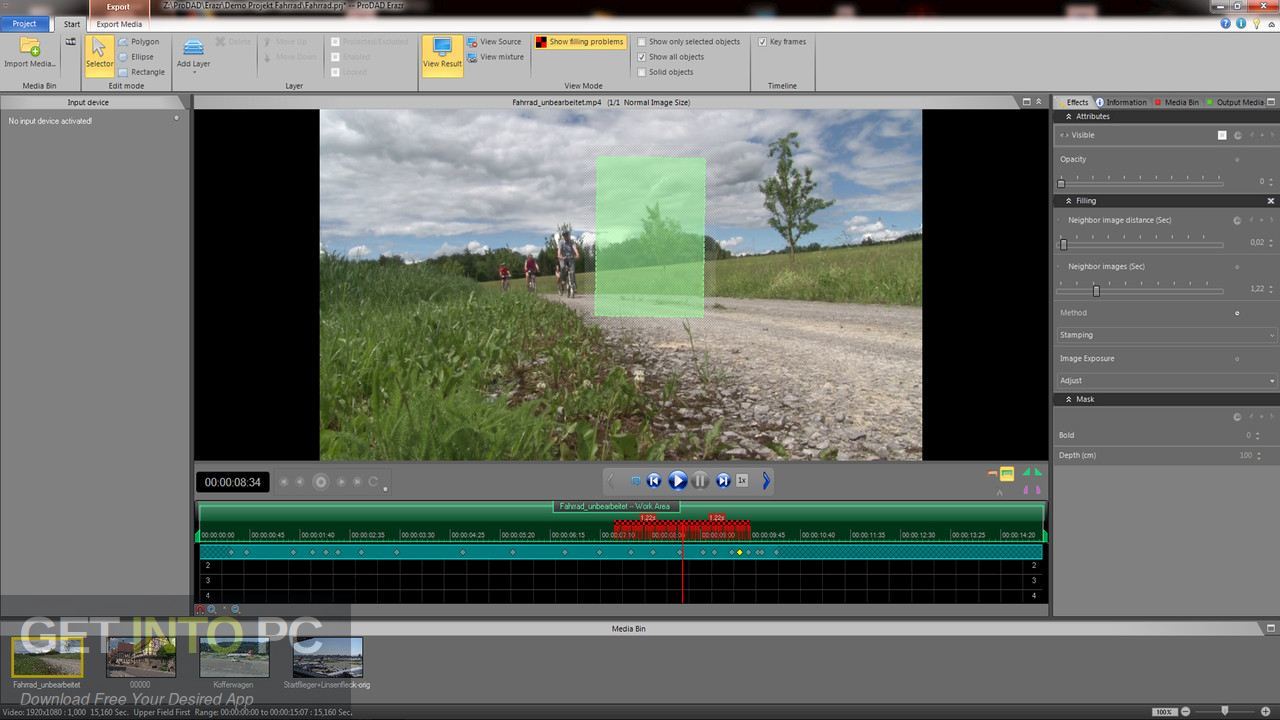Switch to View mixture mode
This screenshot has width=1280, height=720.
495,57
